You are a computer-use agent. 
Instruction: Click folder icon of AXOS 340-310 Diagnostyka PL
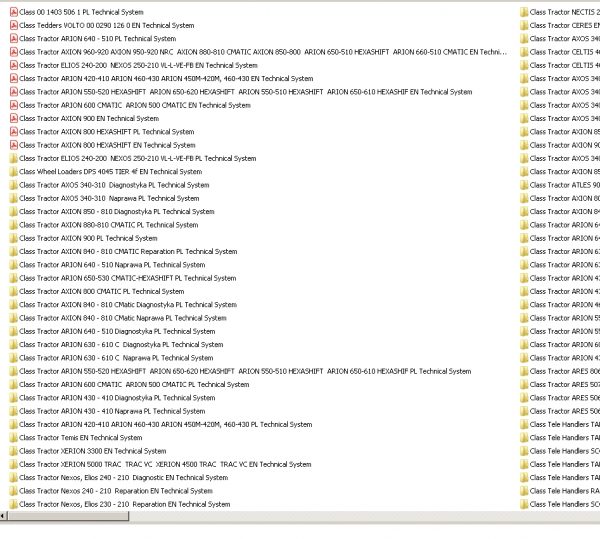[13, 185]
